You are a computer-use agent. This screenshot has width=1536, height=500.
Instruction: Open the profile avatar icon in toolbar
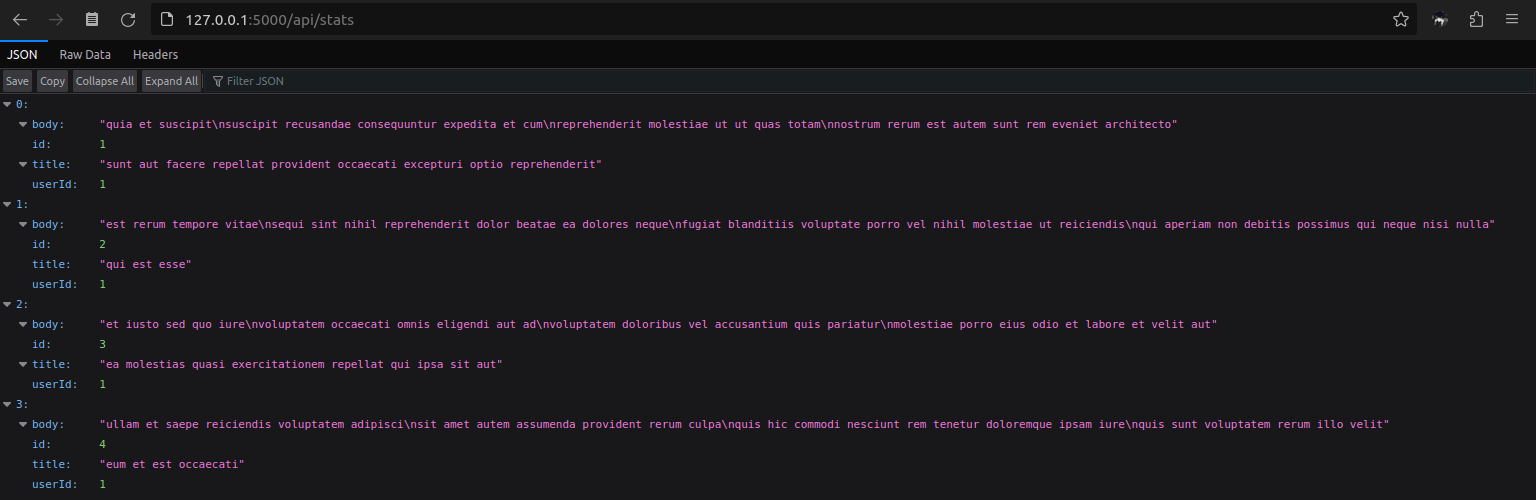tap(1440, 19)
